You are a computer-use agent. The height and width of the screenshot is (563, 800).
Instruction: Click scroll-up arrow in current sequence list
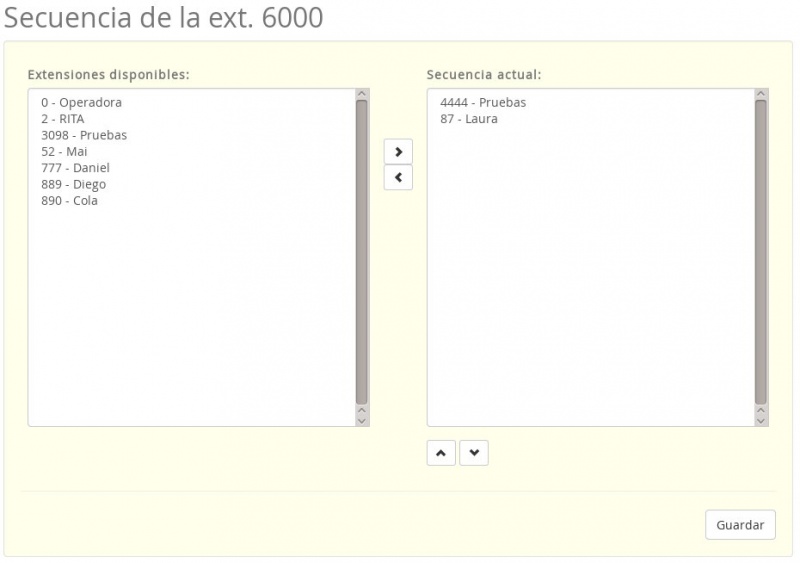point(761,95)
